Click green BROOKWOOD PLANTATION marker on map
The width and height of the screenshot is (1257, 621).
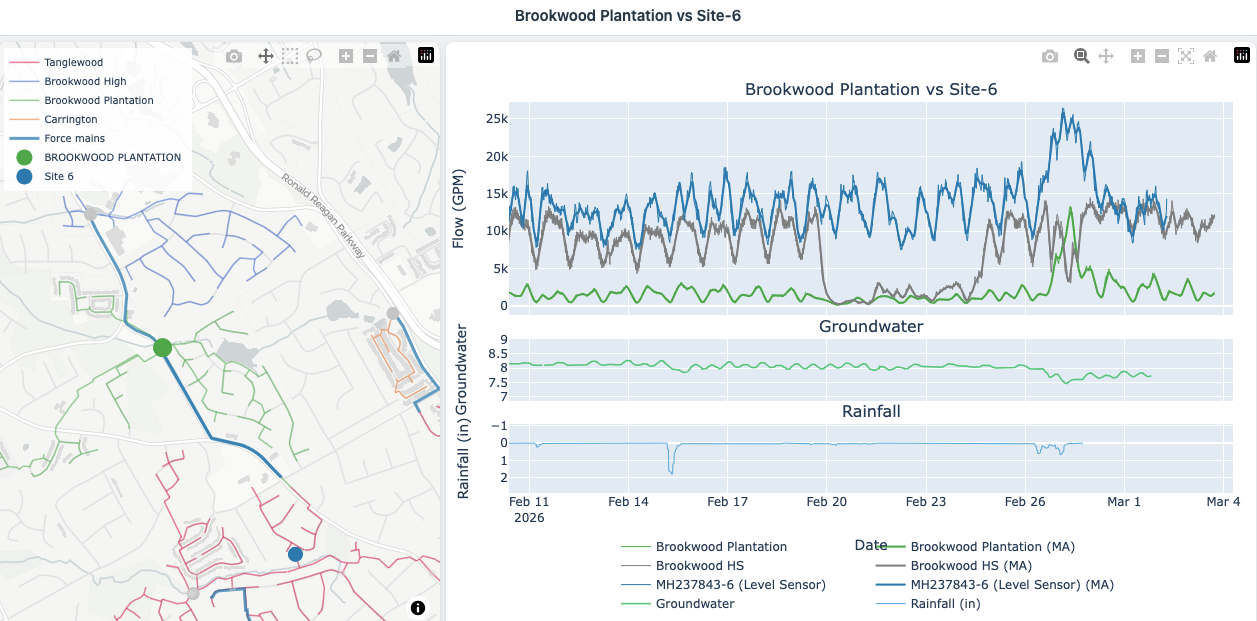click(162, 347)
